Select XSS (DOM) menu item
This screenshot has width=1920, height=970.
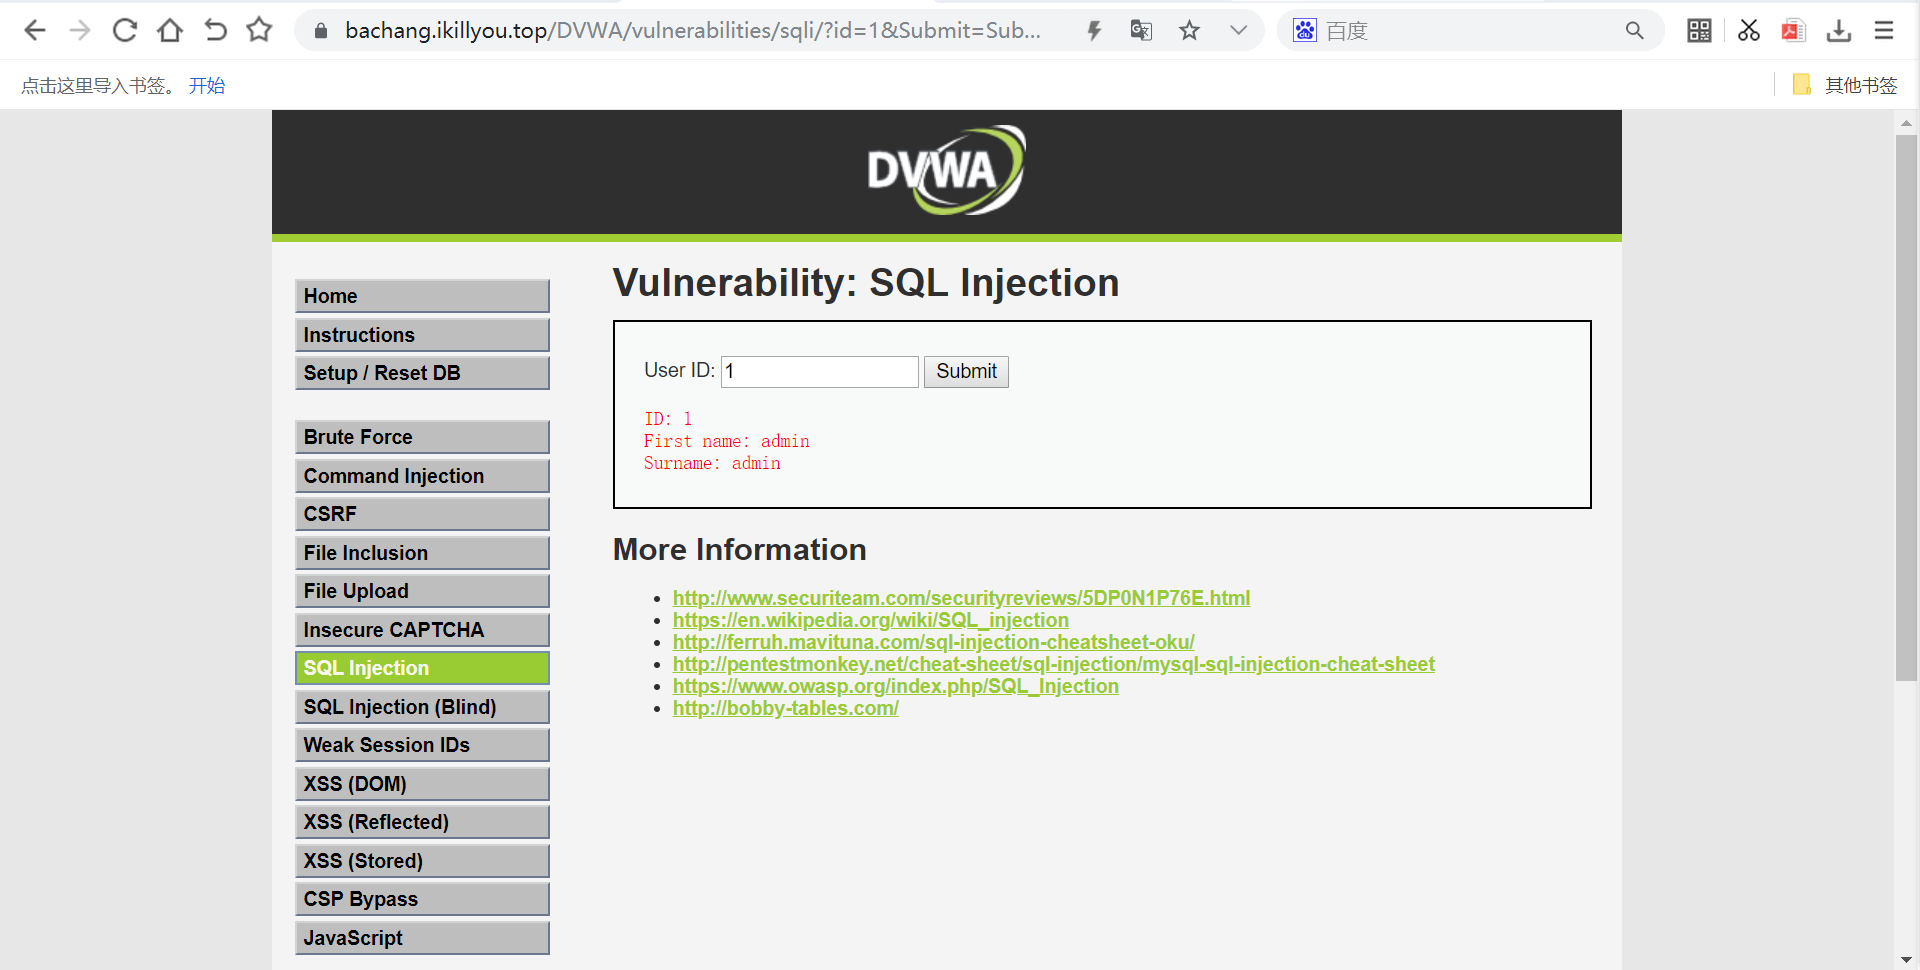tap(422, 784)
